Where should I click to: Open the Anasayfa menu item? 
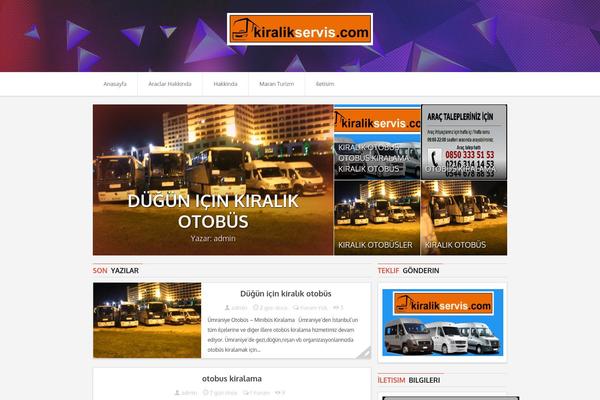115,84
